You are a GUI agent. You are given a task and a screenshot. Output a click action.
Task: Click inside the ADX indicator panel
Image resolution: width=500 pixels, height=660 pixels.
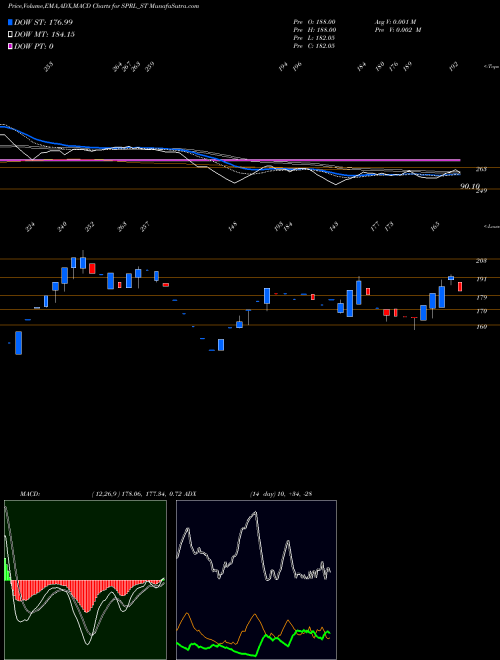(256, 580)
